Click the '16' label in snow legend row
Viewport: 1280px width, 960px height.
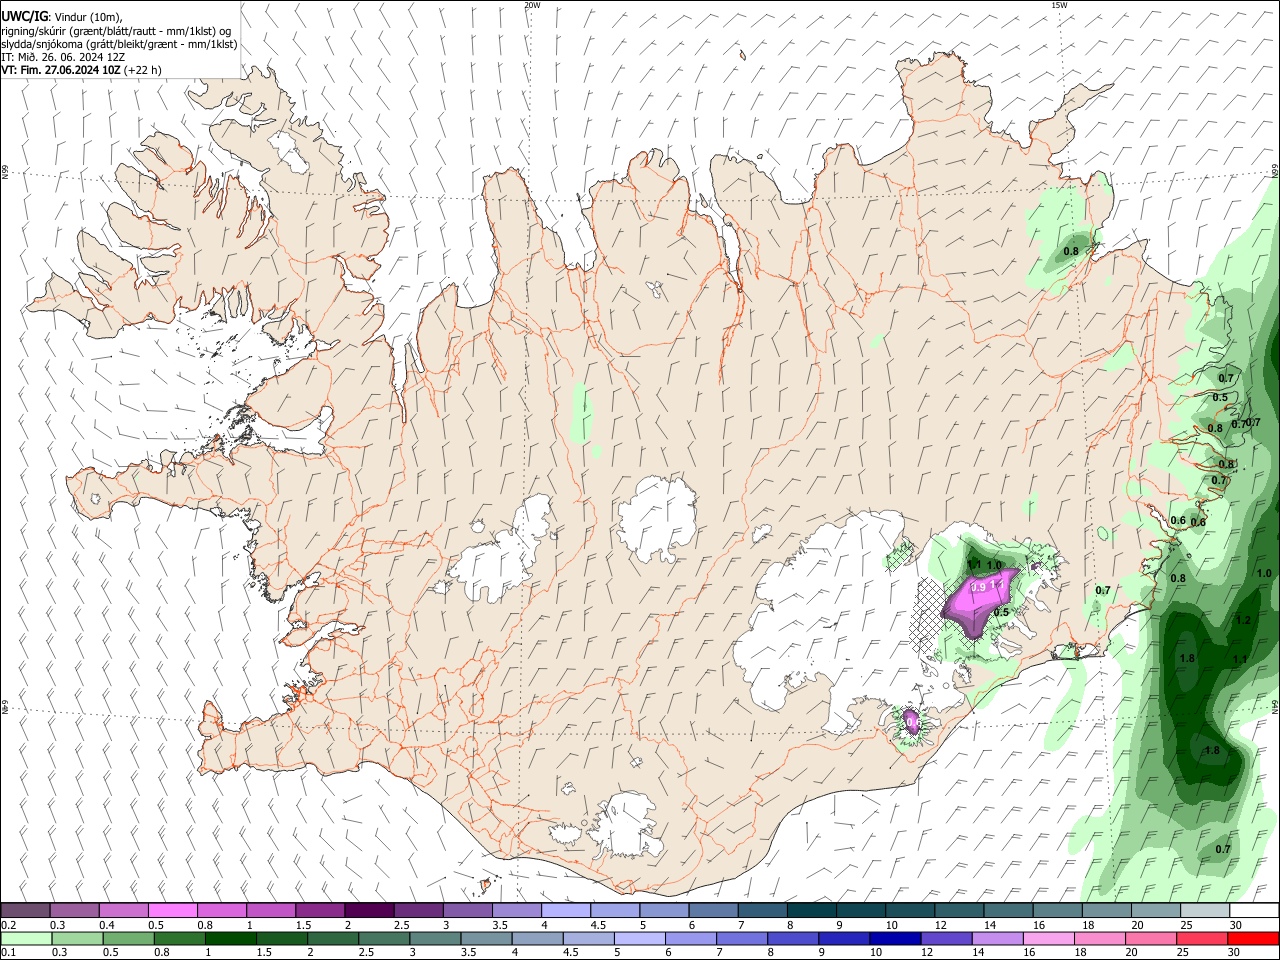point(1039,925)
